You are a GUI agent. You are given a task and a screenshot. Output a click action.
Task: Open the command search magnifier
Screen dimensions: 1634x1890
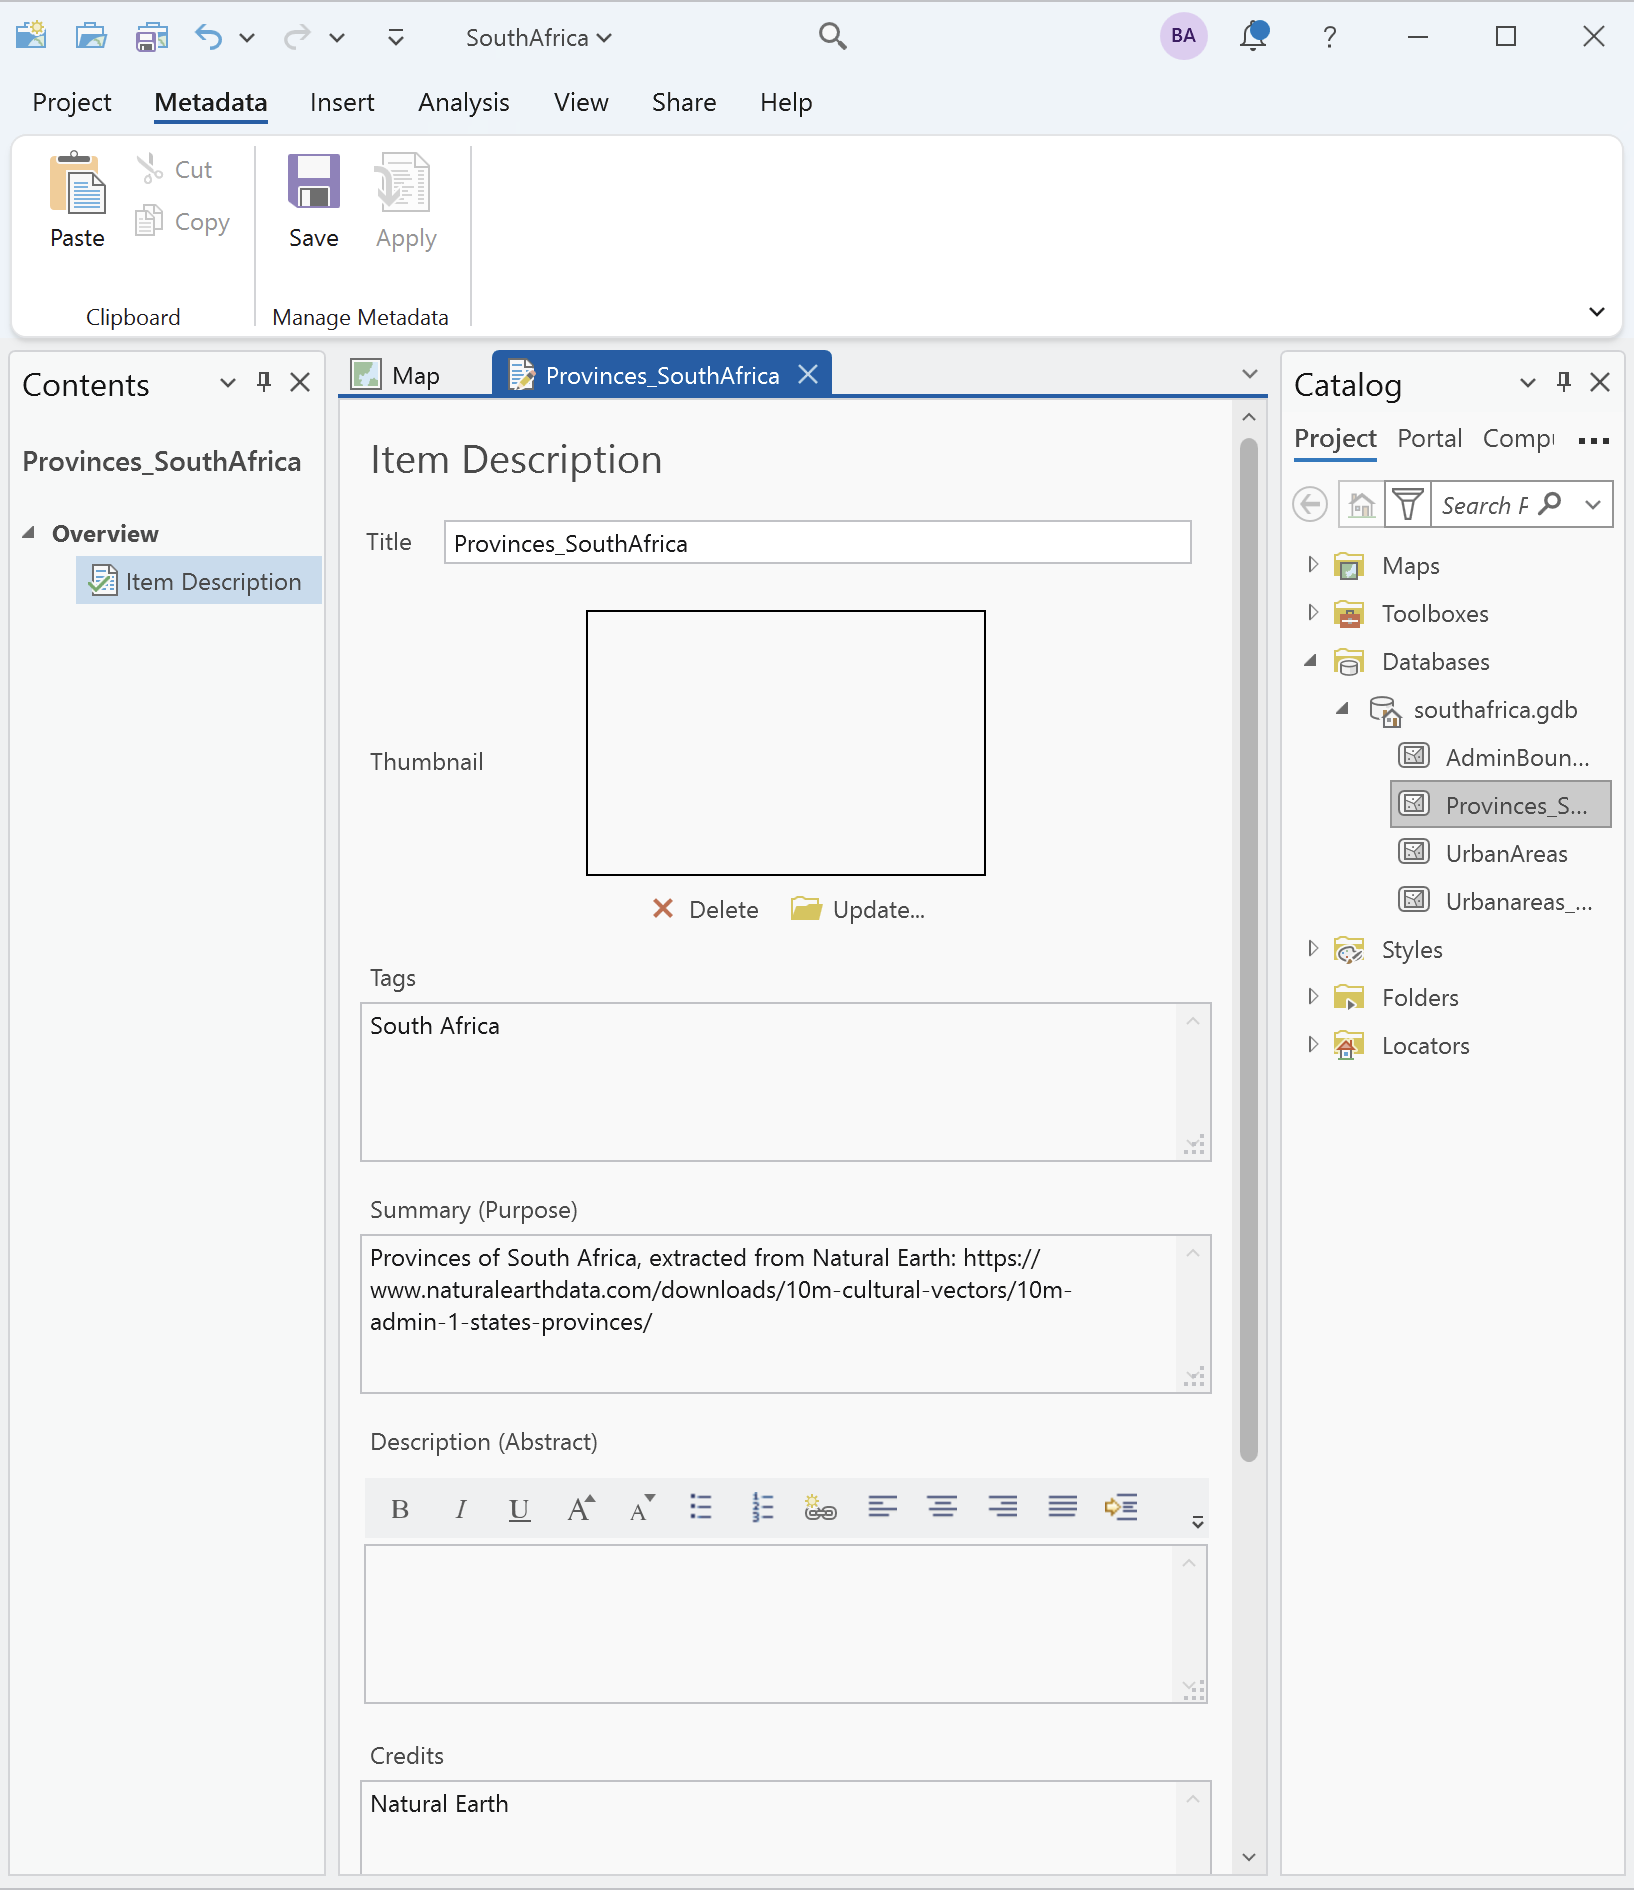[x=832, y=37]
